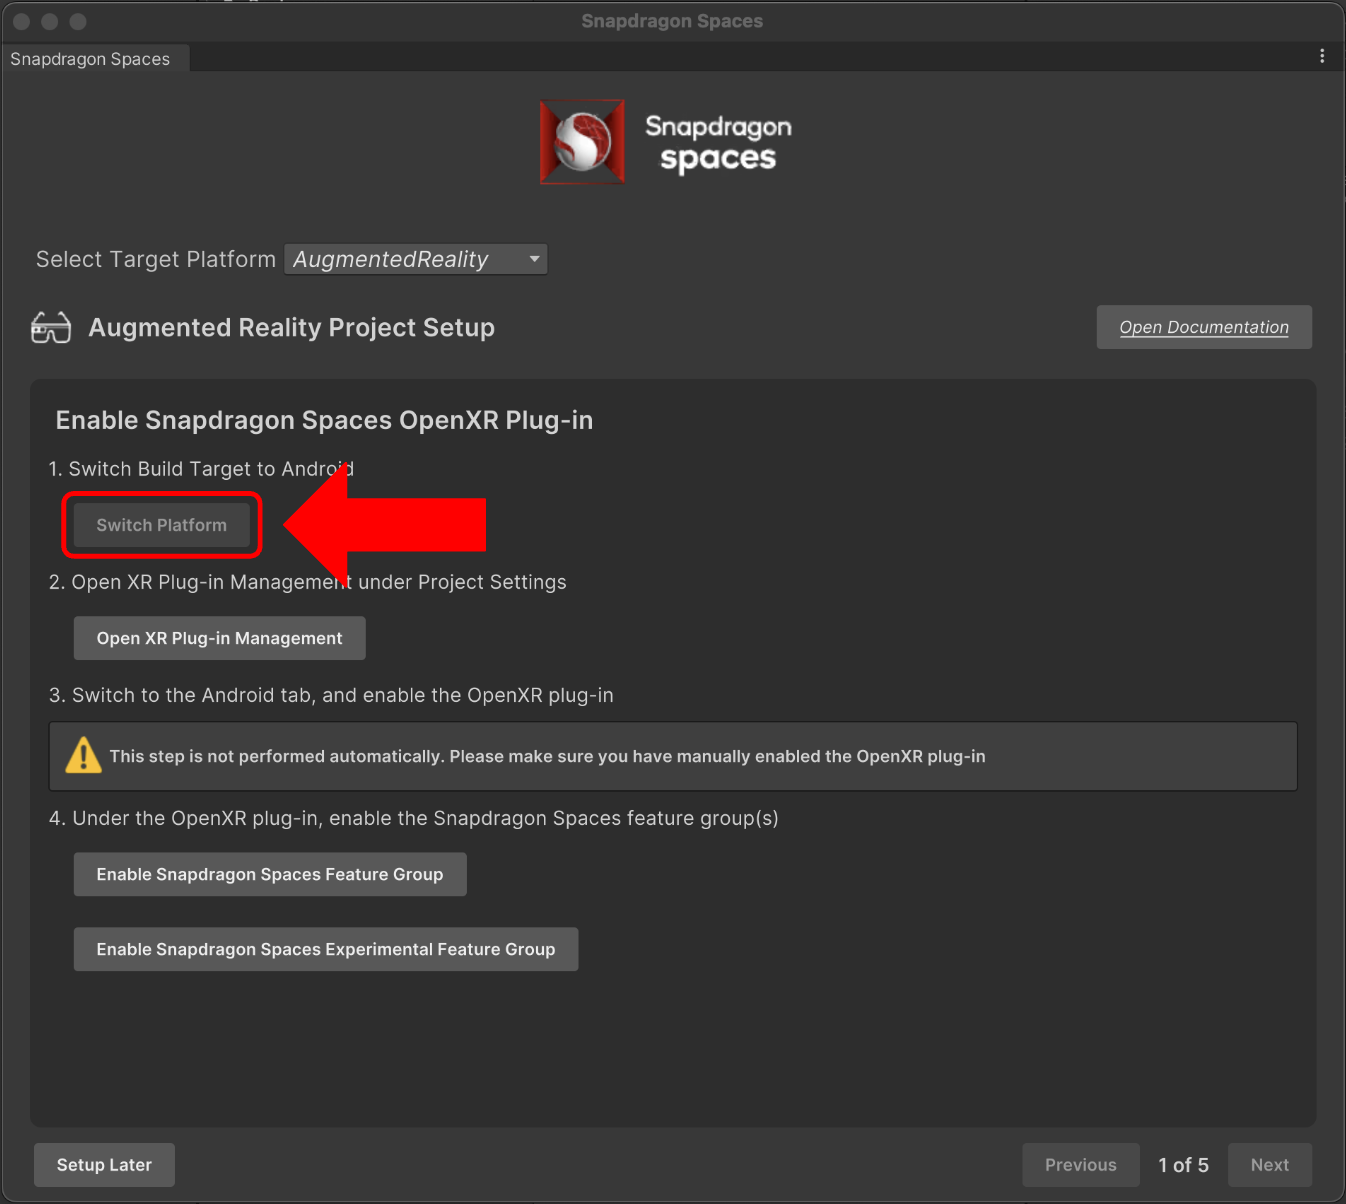Select the Snapdragon Spaces tab
The image size is (1346, 1204).
pos(94,59)
